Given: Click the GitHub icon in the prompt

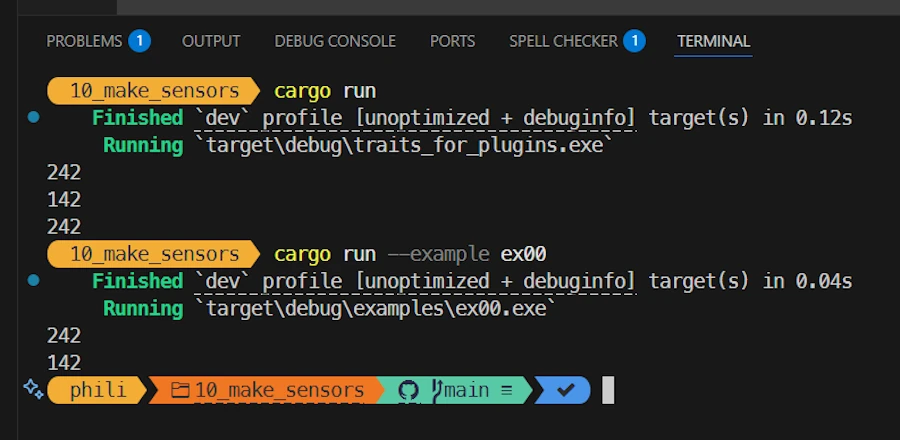Looking at the screenshot, I should pos(408,390).
